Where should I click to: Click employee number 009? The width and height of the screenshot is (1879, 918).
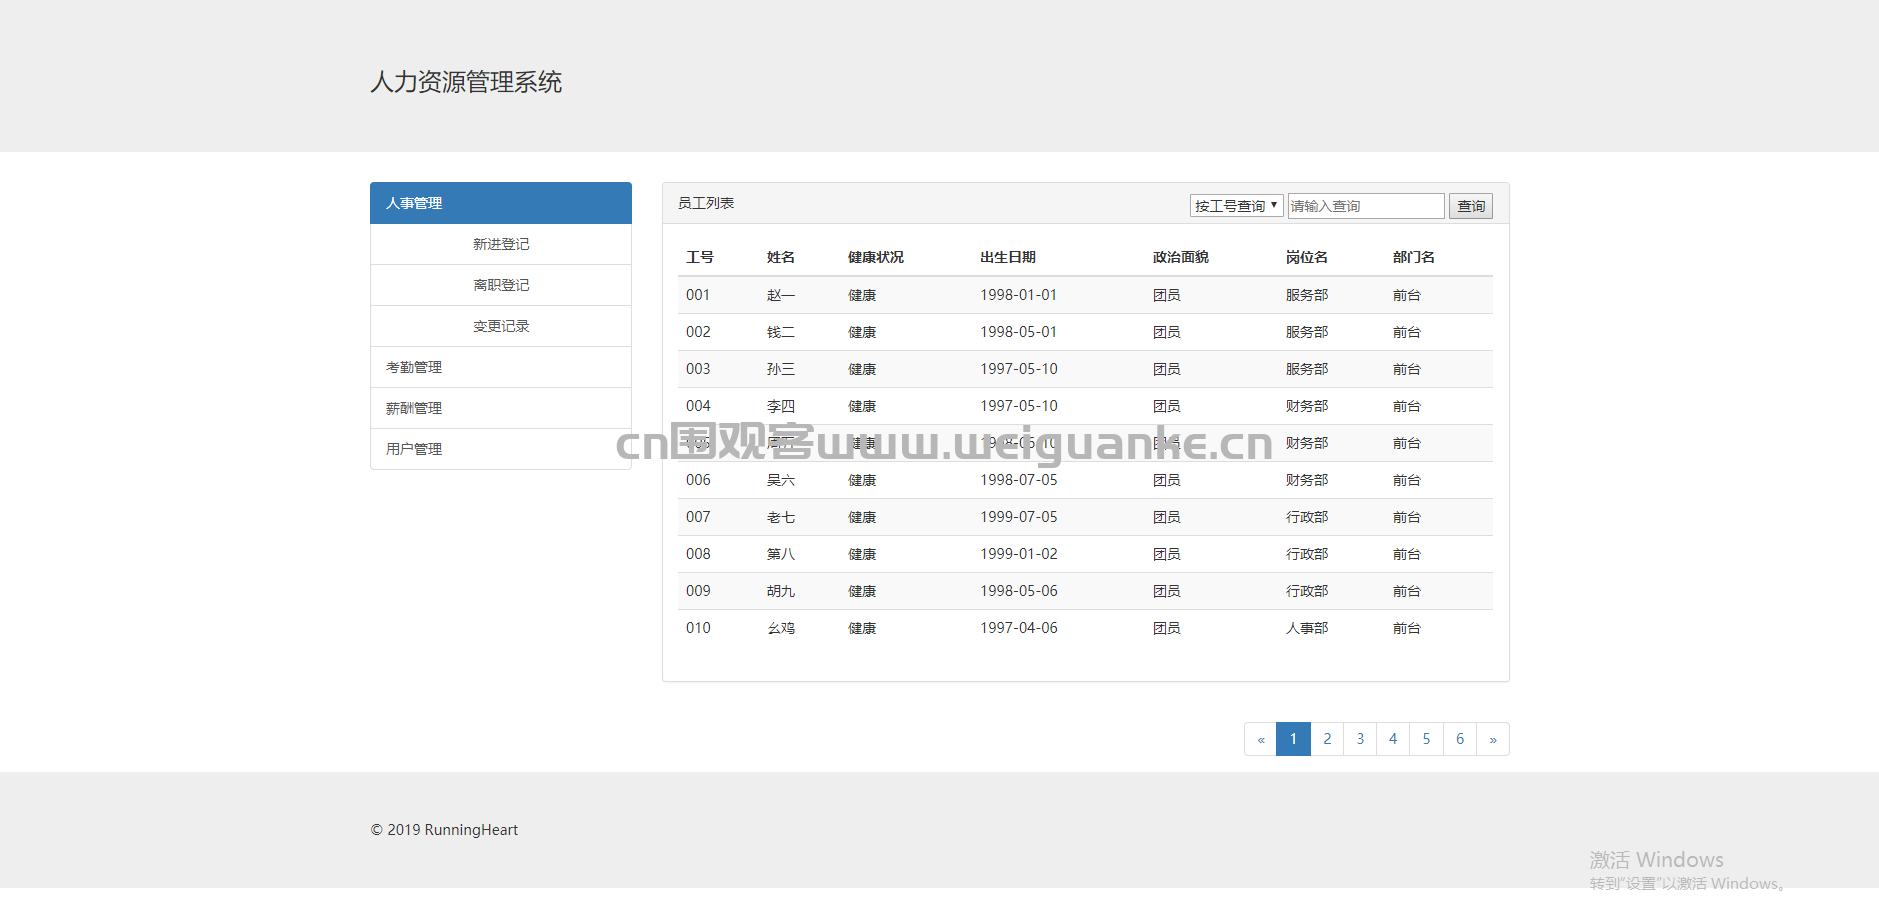tap(698, 591)
